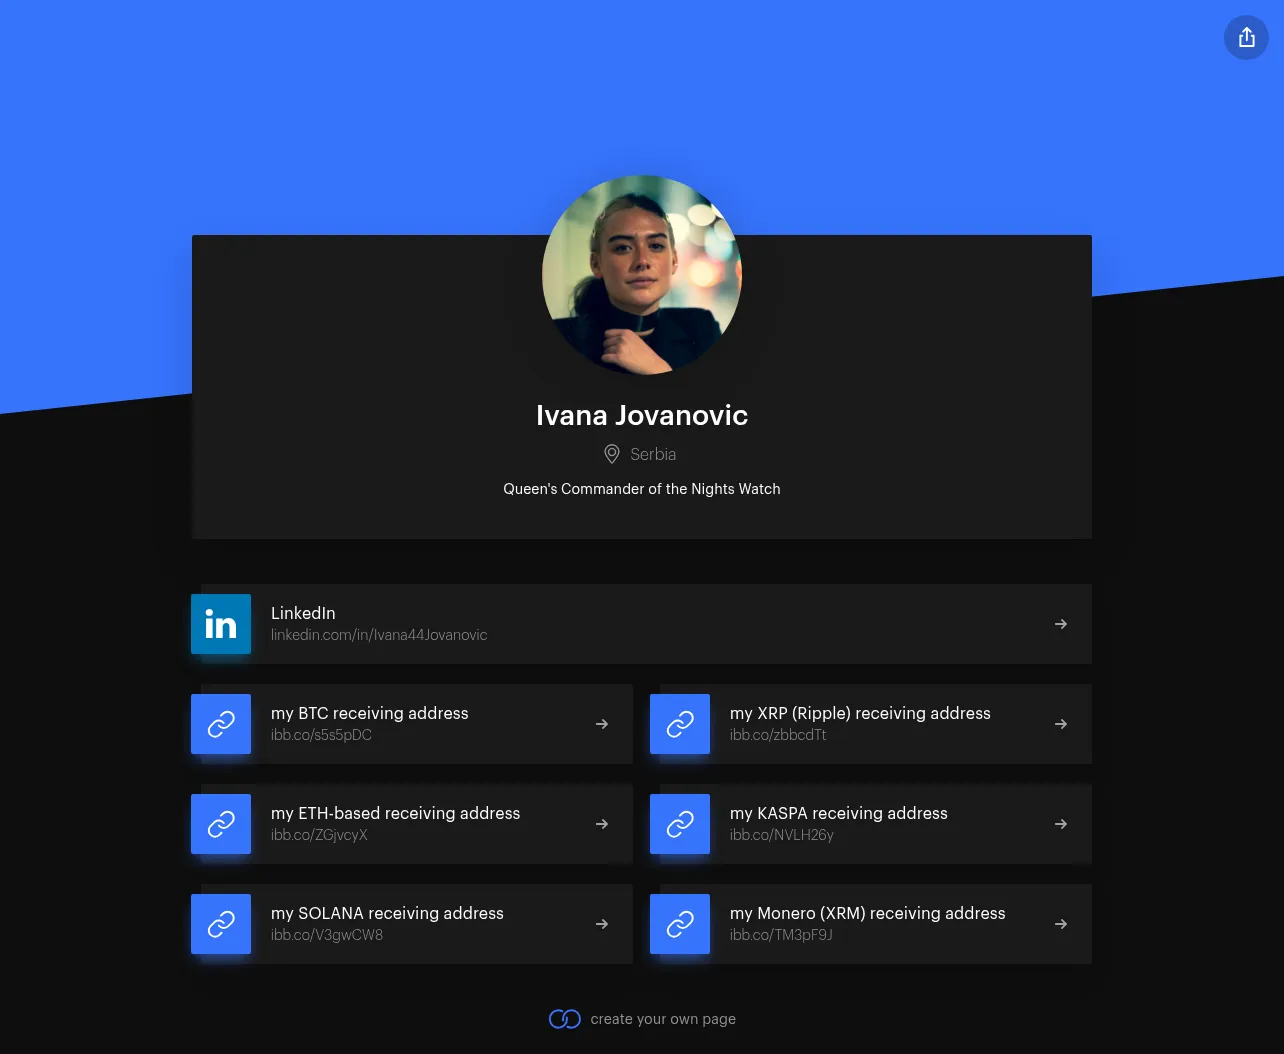This screenshot has height=1054, width=1284.
Task: Click the arrow on the LinkedIn row
Action: [x=1061, y=624]
